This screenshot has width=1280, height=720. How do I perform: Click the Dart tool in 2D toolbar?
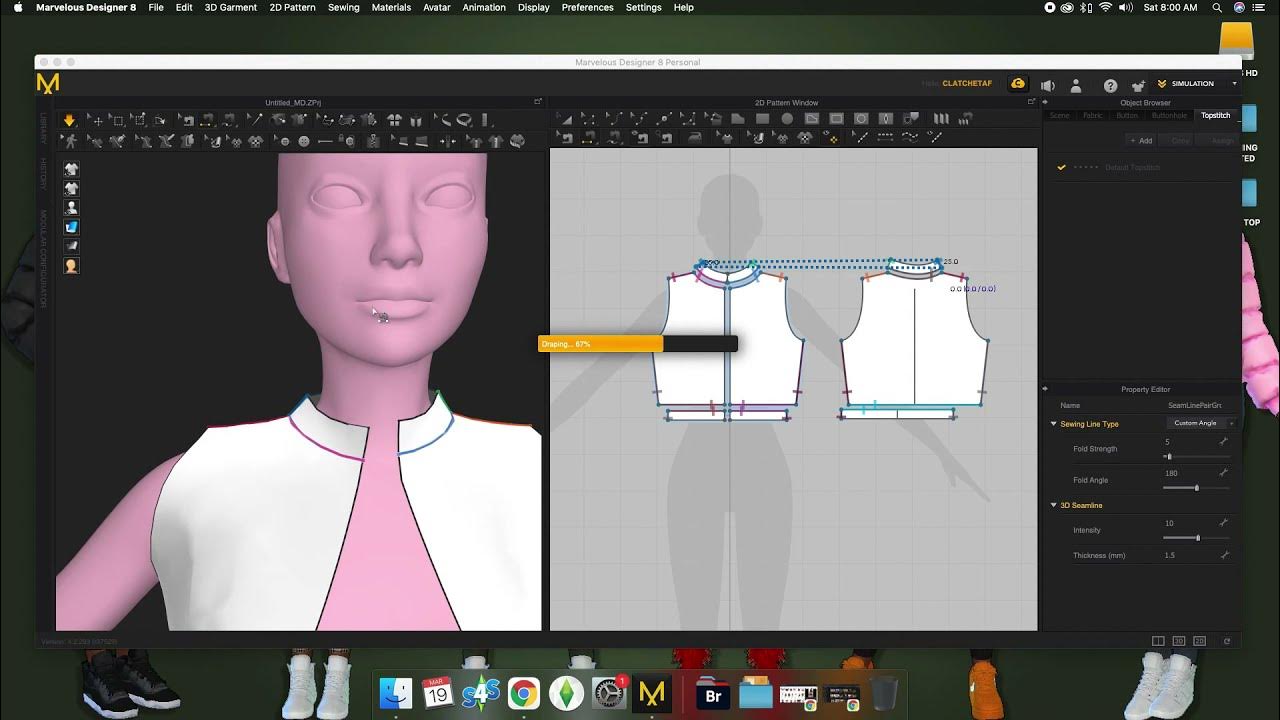click(885, 119)
